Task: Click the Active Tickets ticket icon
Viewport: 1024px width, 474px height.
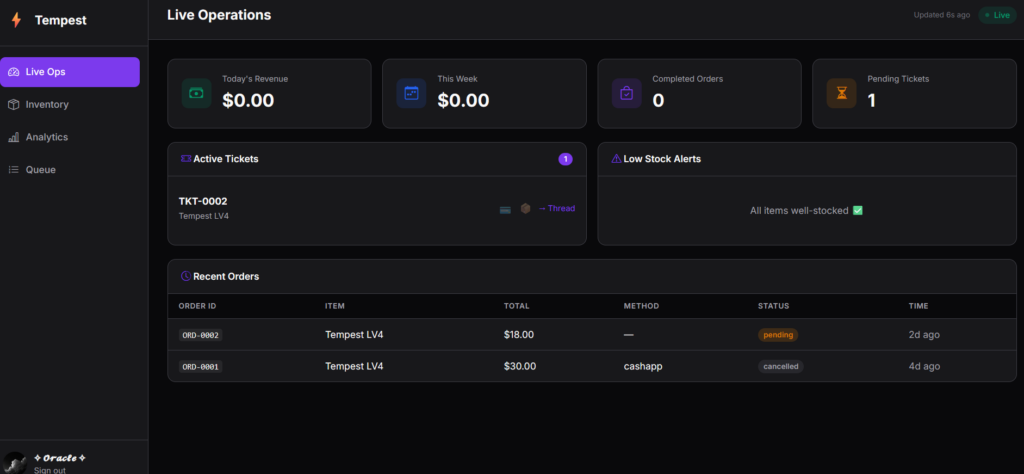Action: point(185,159)
